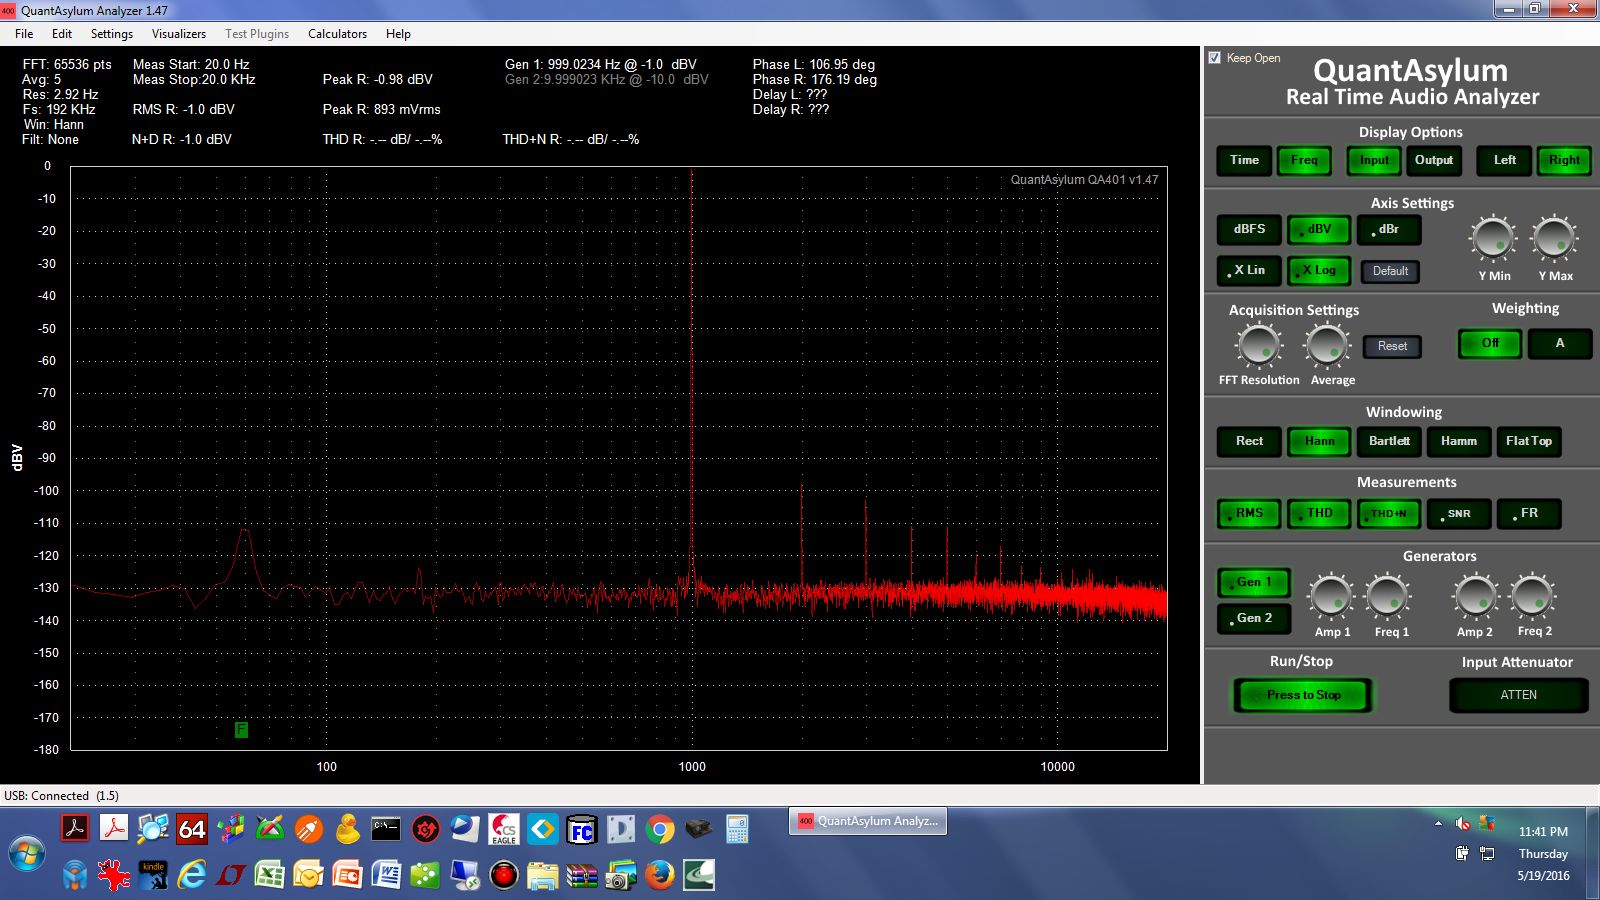Open WinRAR from the taskbar
Image resolution: width=1600 pixels, height=900 pixels.
581,875
